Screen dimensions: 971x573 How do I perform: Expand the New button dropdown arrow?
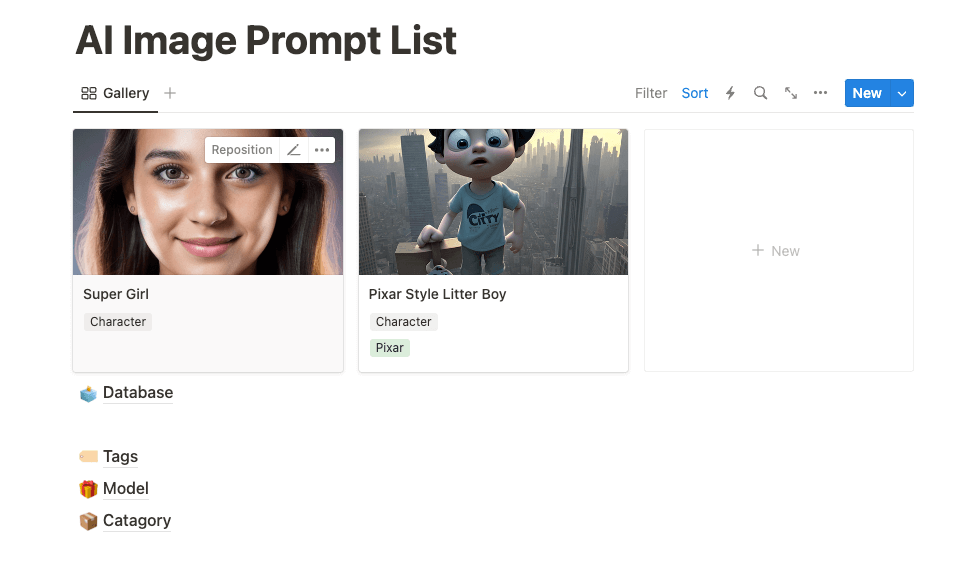coord(902,93)
